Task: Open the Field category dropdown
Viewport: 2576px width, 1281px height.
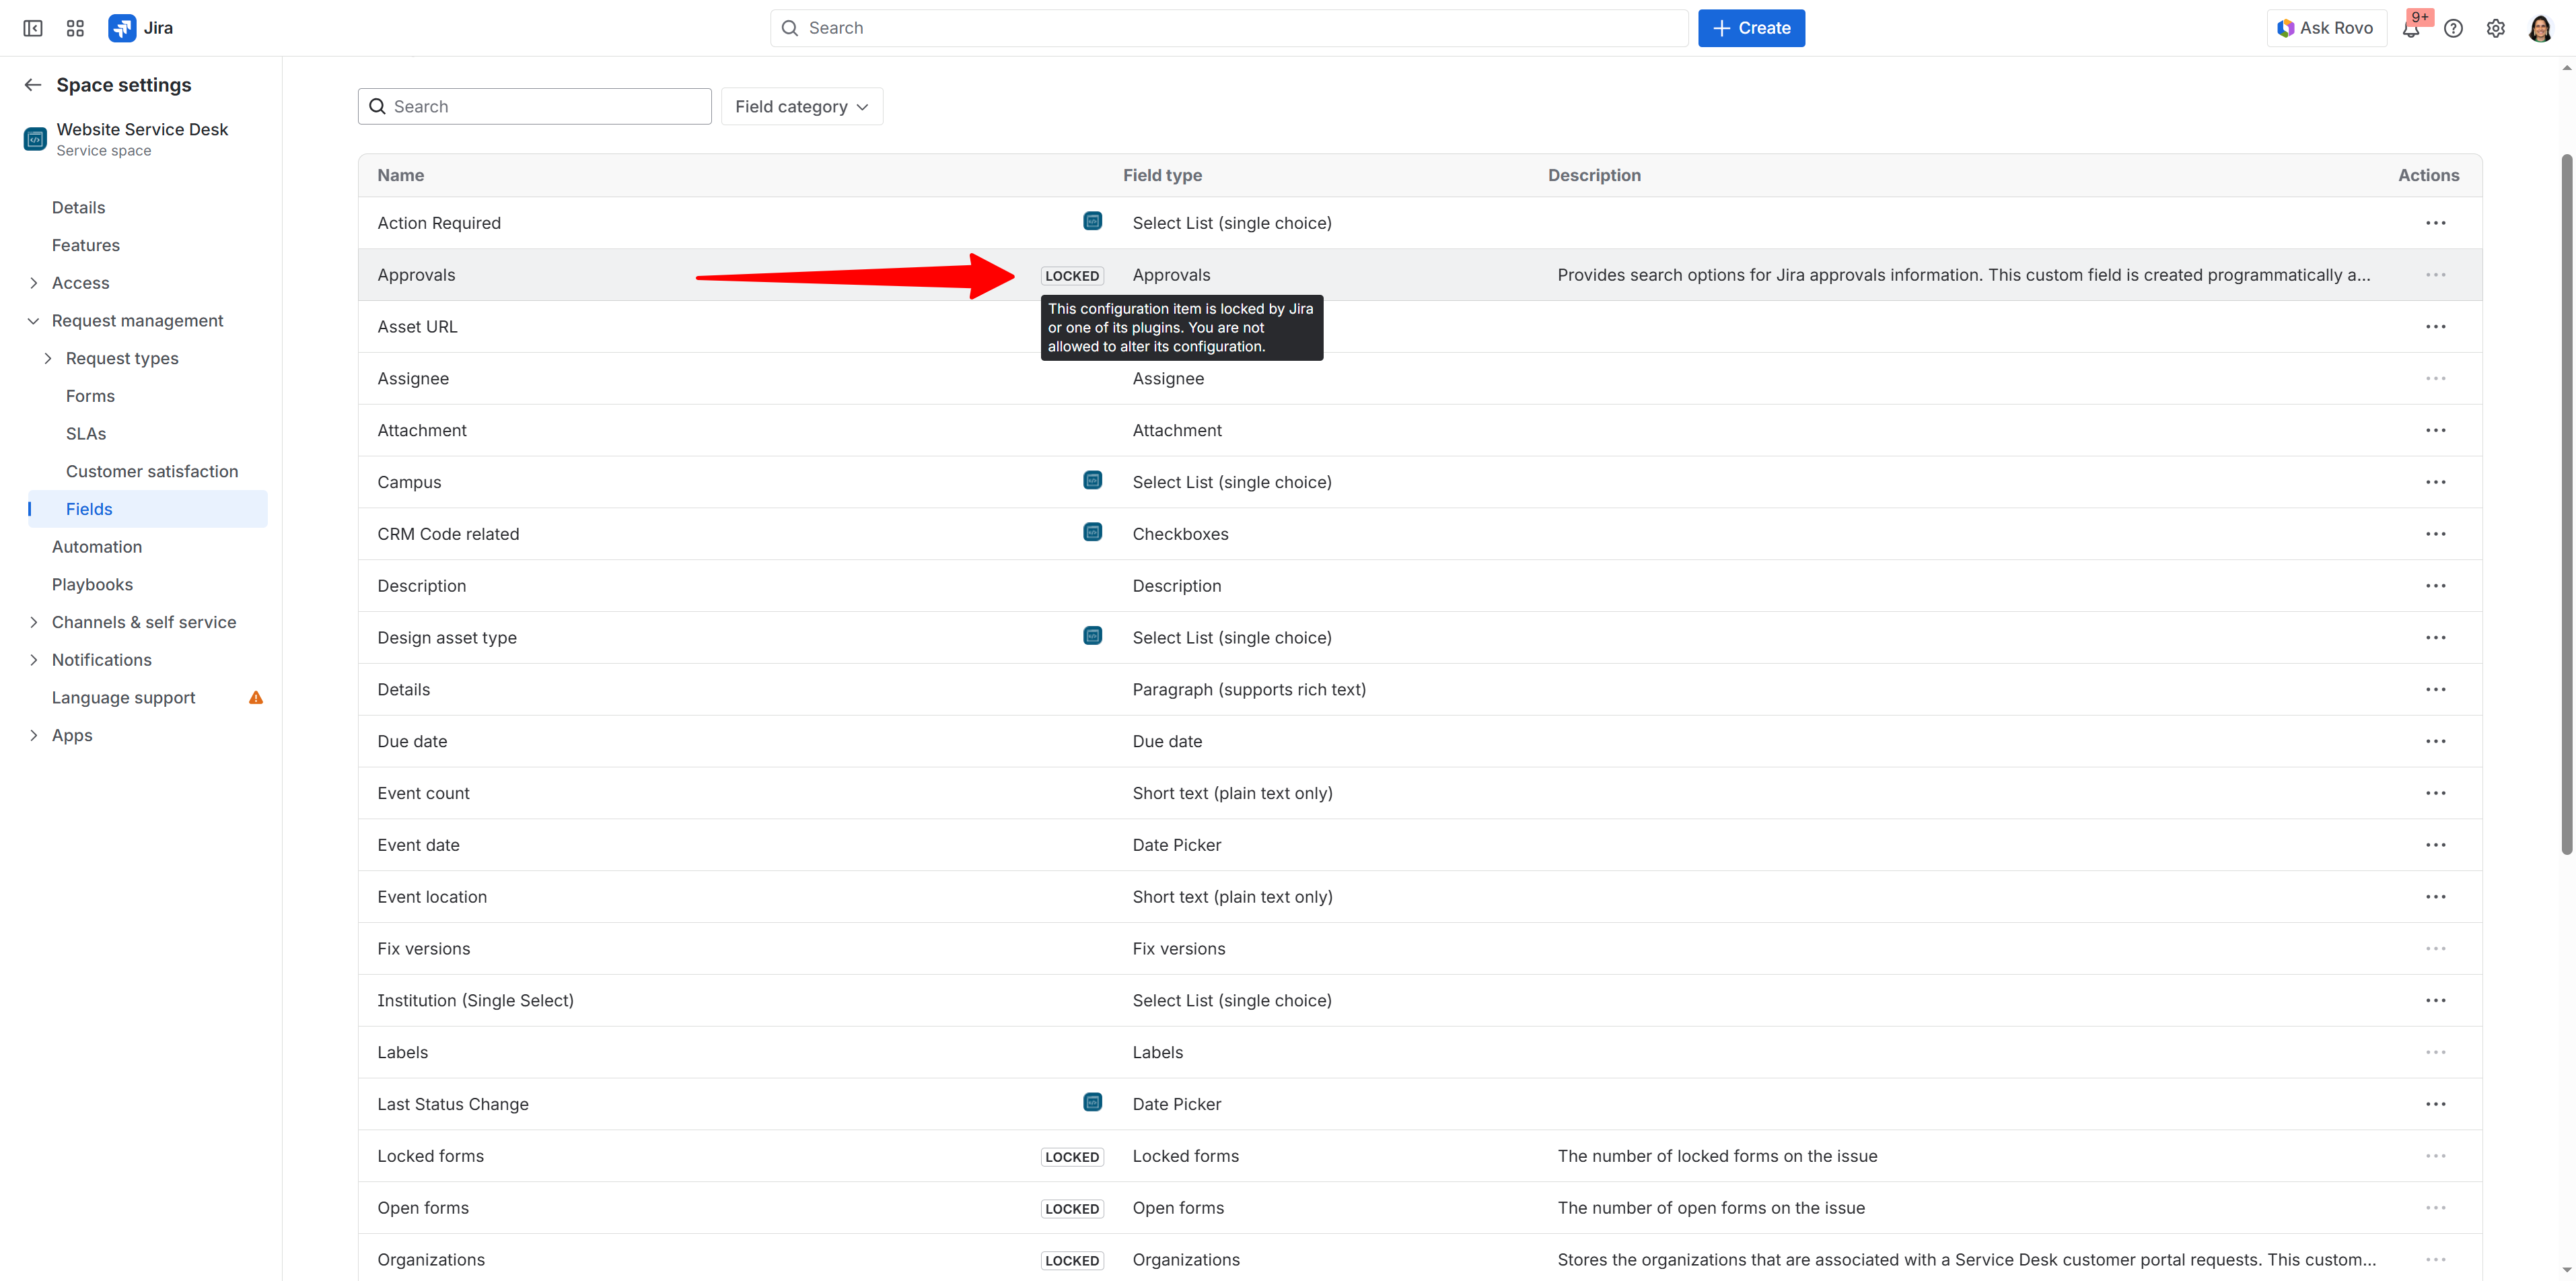Action: tap(802, 106)
